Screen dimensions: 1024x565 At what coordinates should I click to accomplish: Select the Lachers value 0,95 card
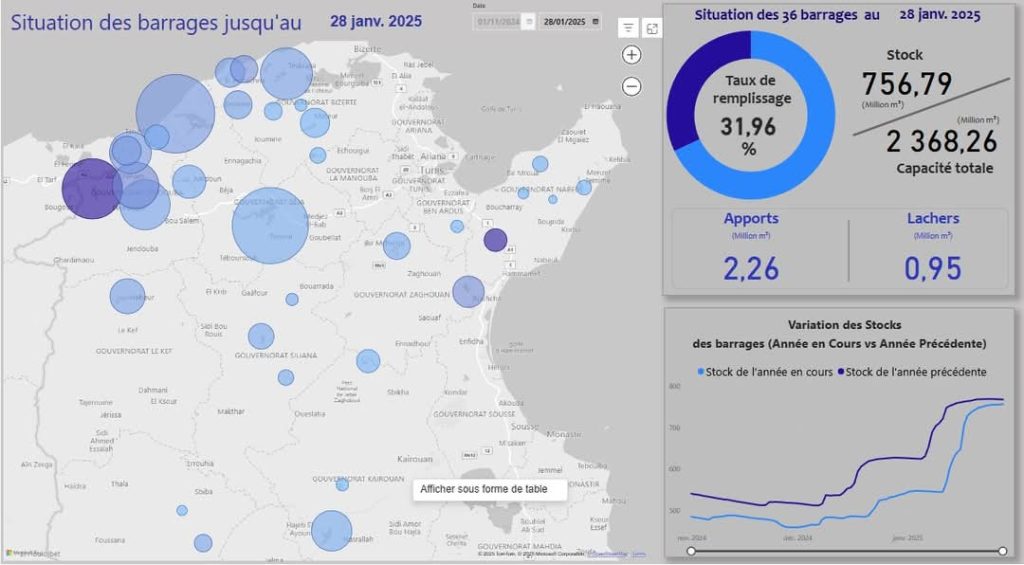[x=932, y=267]
